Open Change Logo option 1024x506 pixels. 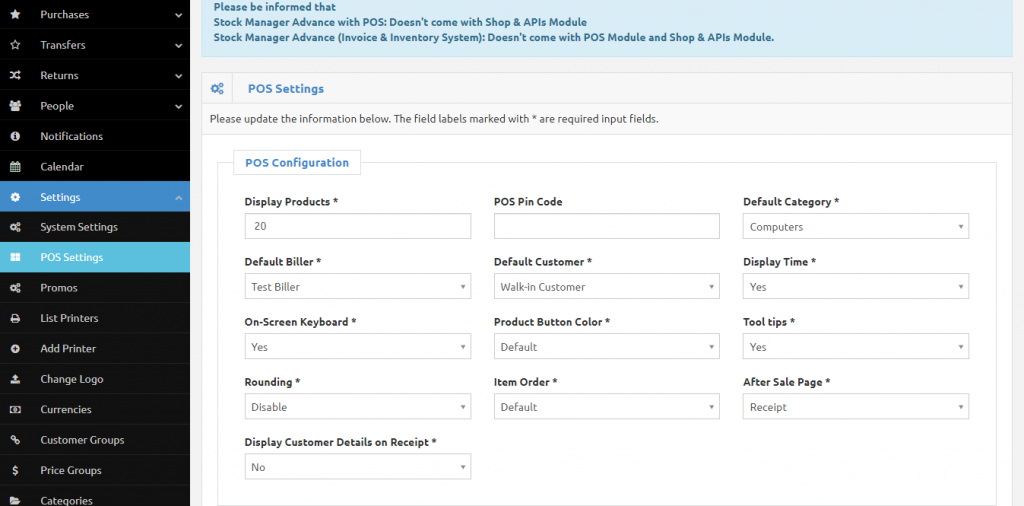(x=95, y=379)
